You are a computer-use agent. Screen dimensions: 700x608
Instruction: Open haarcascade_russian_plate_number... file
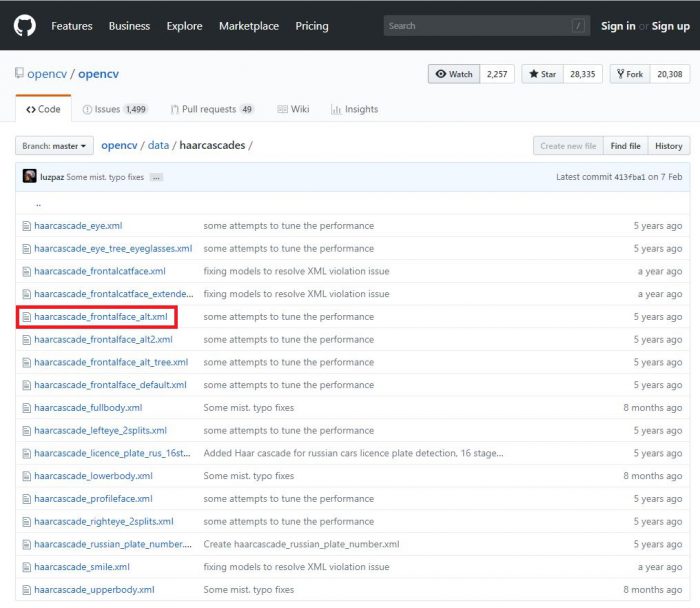113,545
